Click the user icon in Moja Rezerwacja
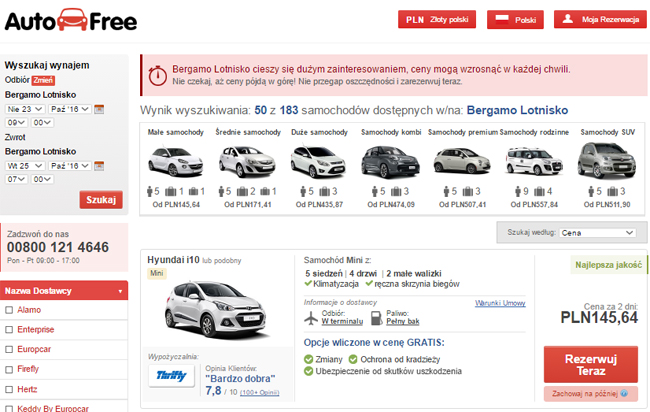This screenshot has width=650, height=412. [x=568, y=19]
